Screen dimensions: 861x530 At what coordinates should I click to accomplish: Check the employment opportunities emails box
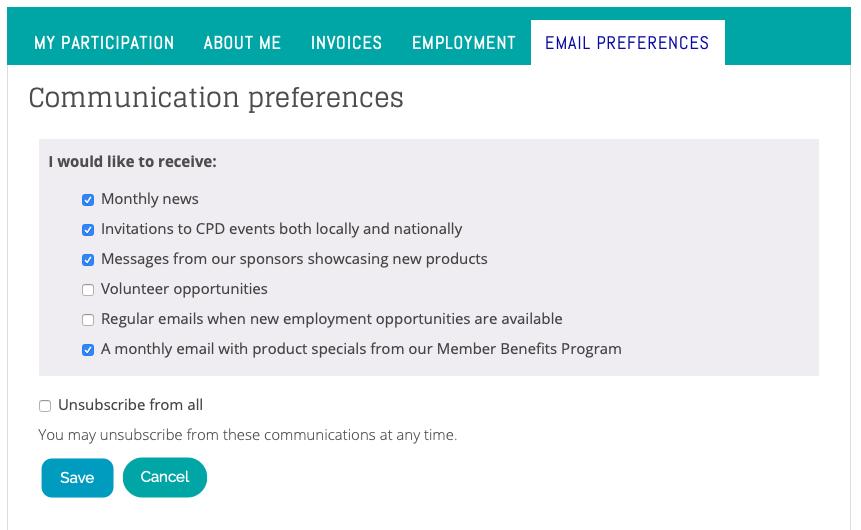(88, 320)
